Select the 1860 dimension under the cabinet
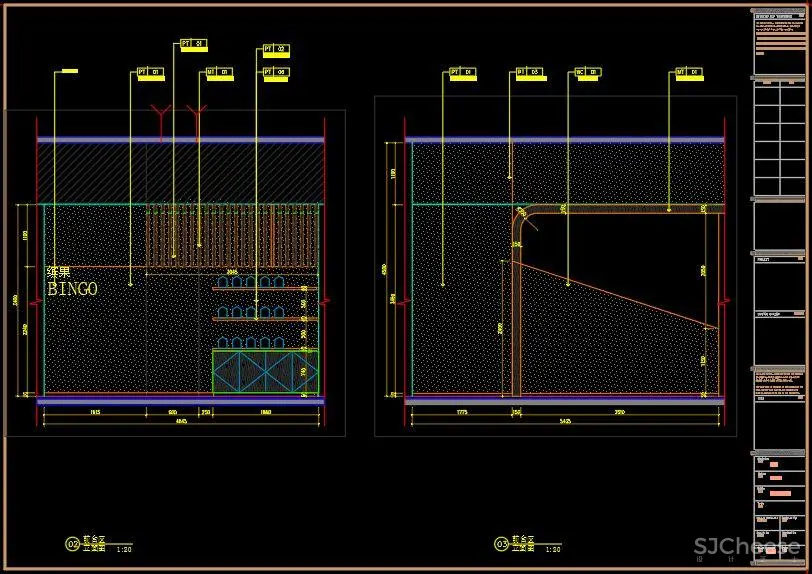The width and height of the screenshot is (812, 574). tap(265, 412)
